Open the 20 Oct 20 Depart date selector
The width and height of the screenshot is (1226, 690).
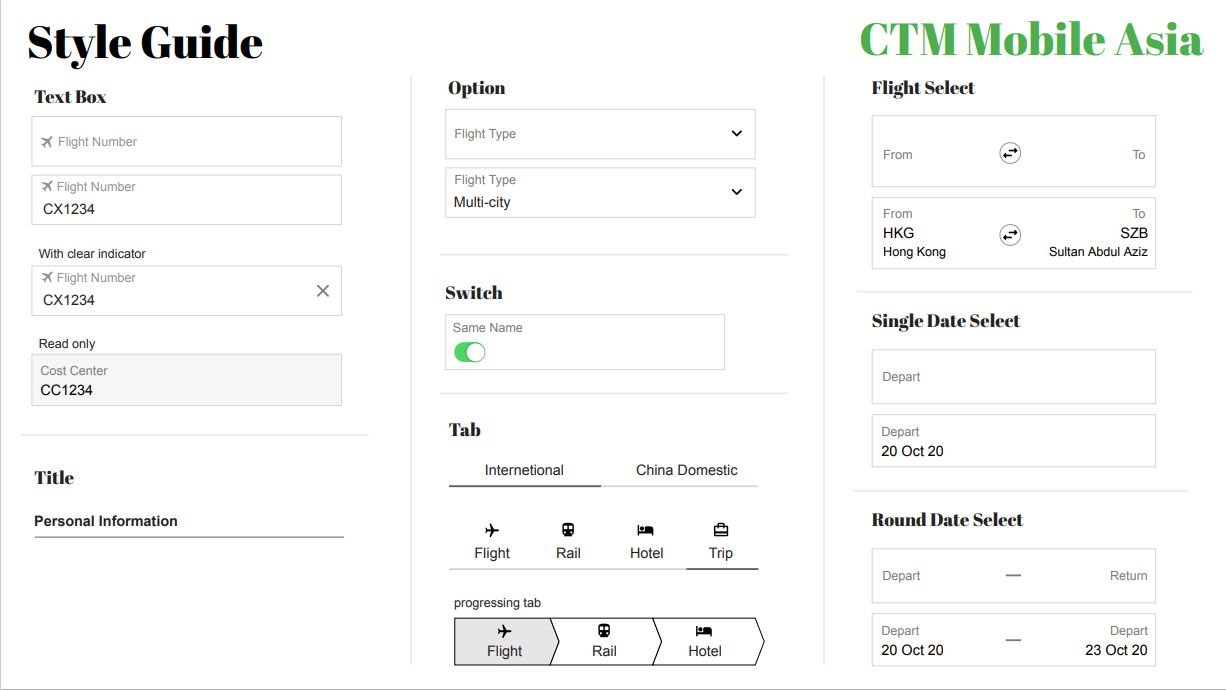1013,441
